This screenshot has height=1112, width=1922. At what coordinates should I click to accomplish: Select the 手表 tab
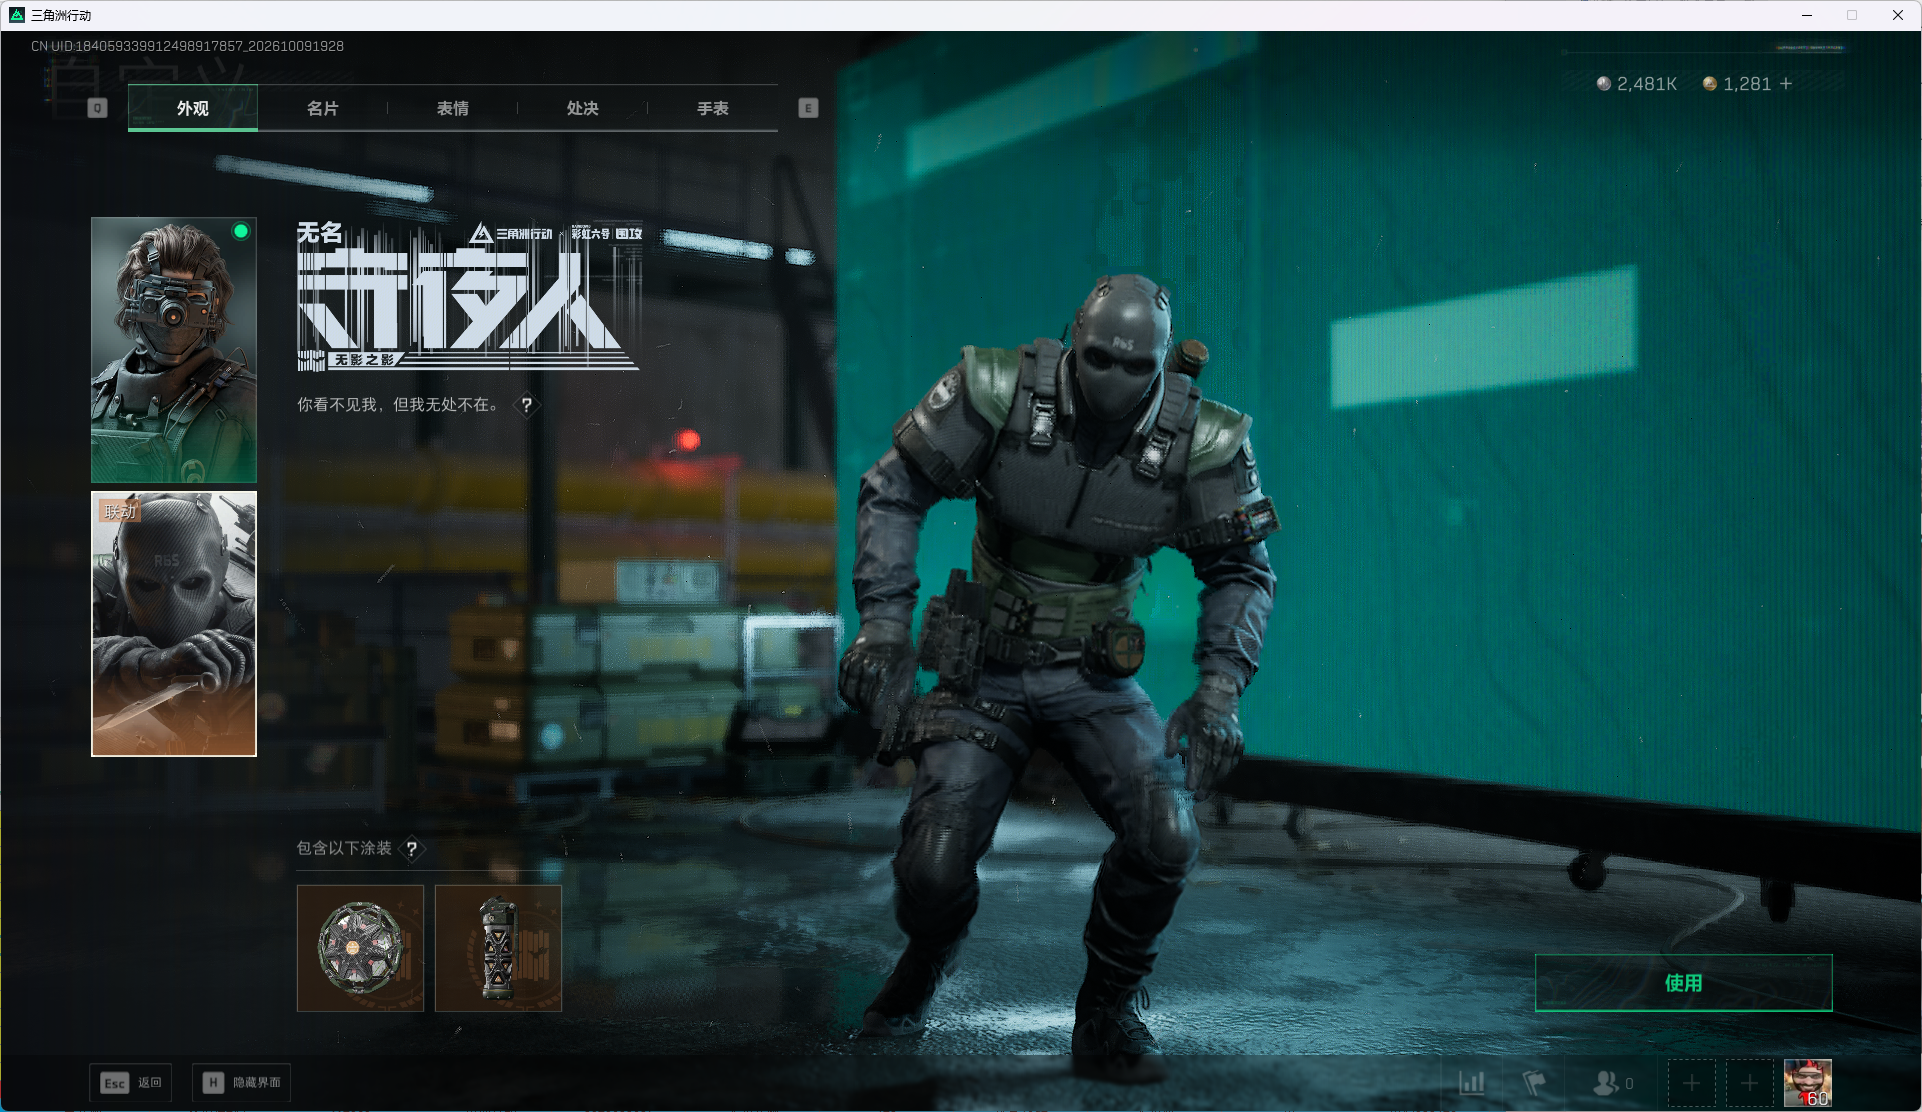[713, 108]
